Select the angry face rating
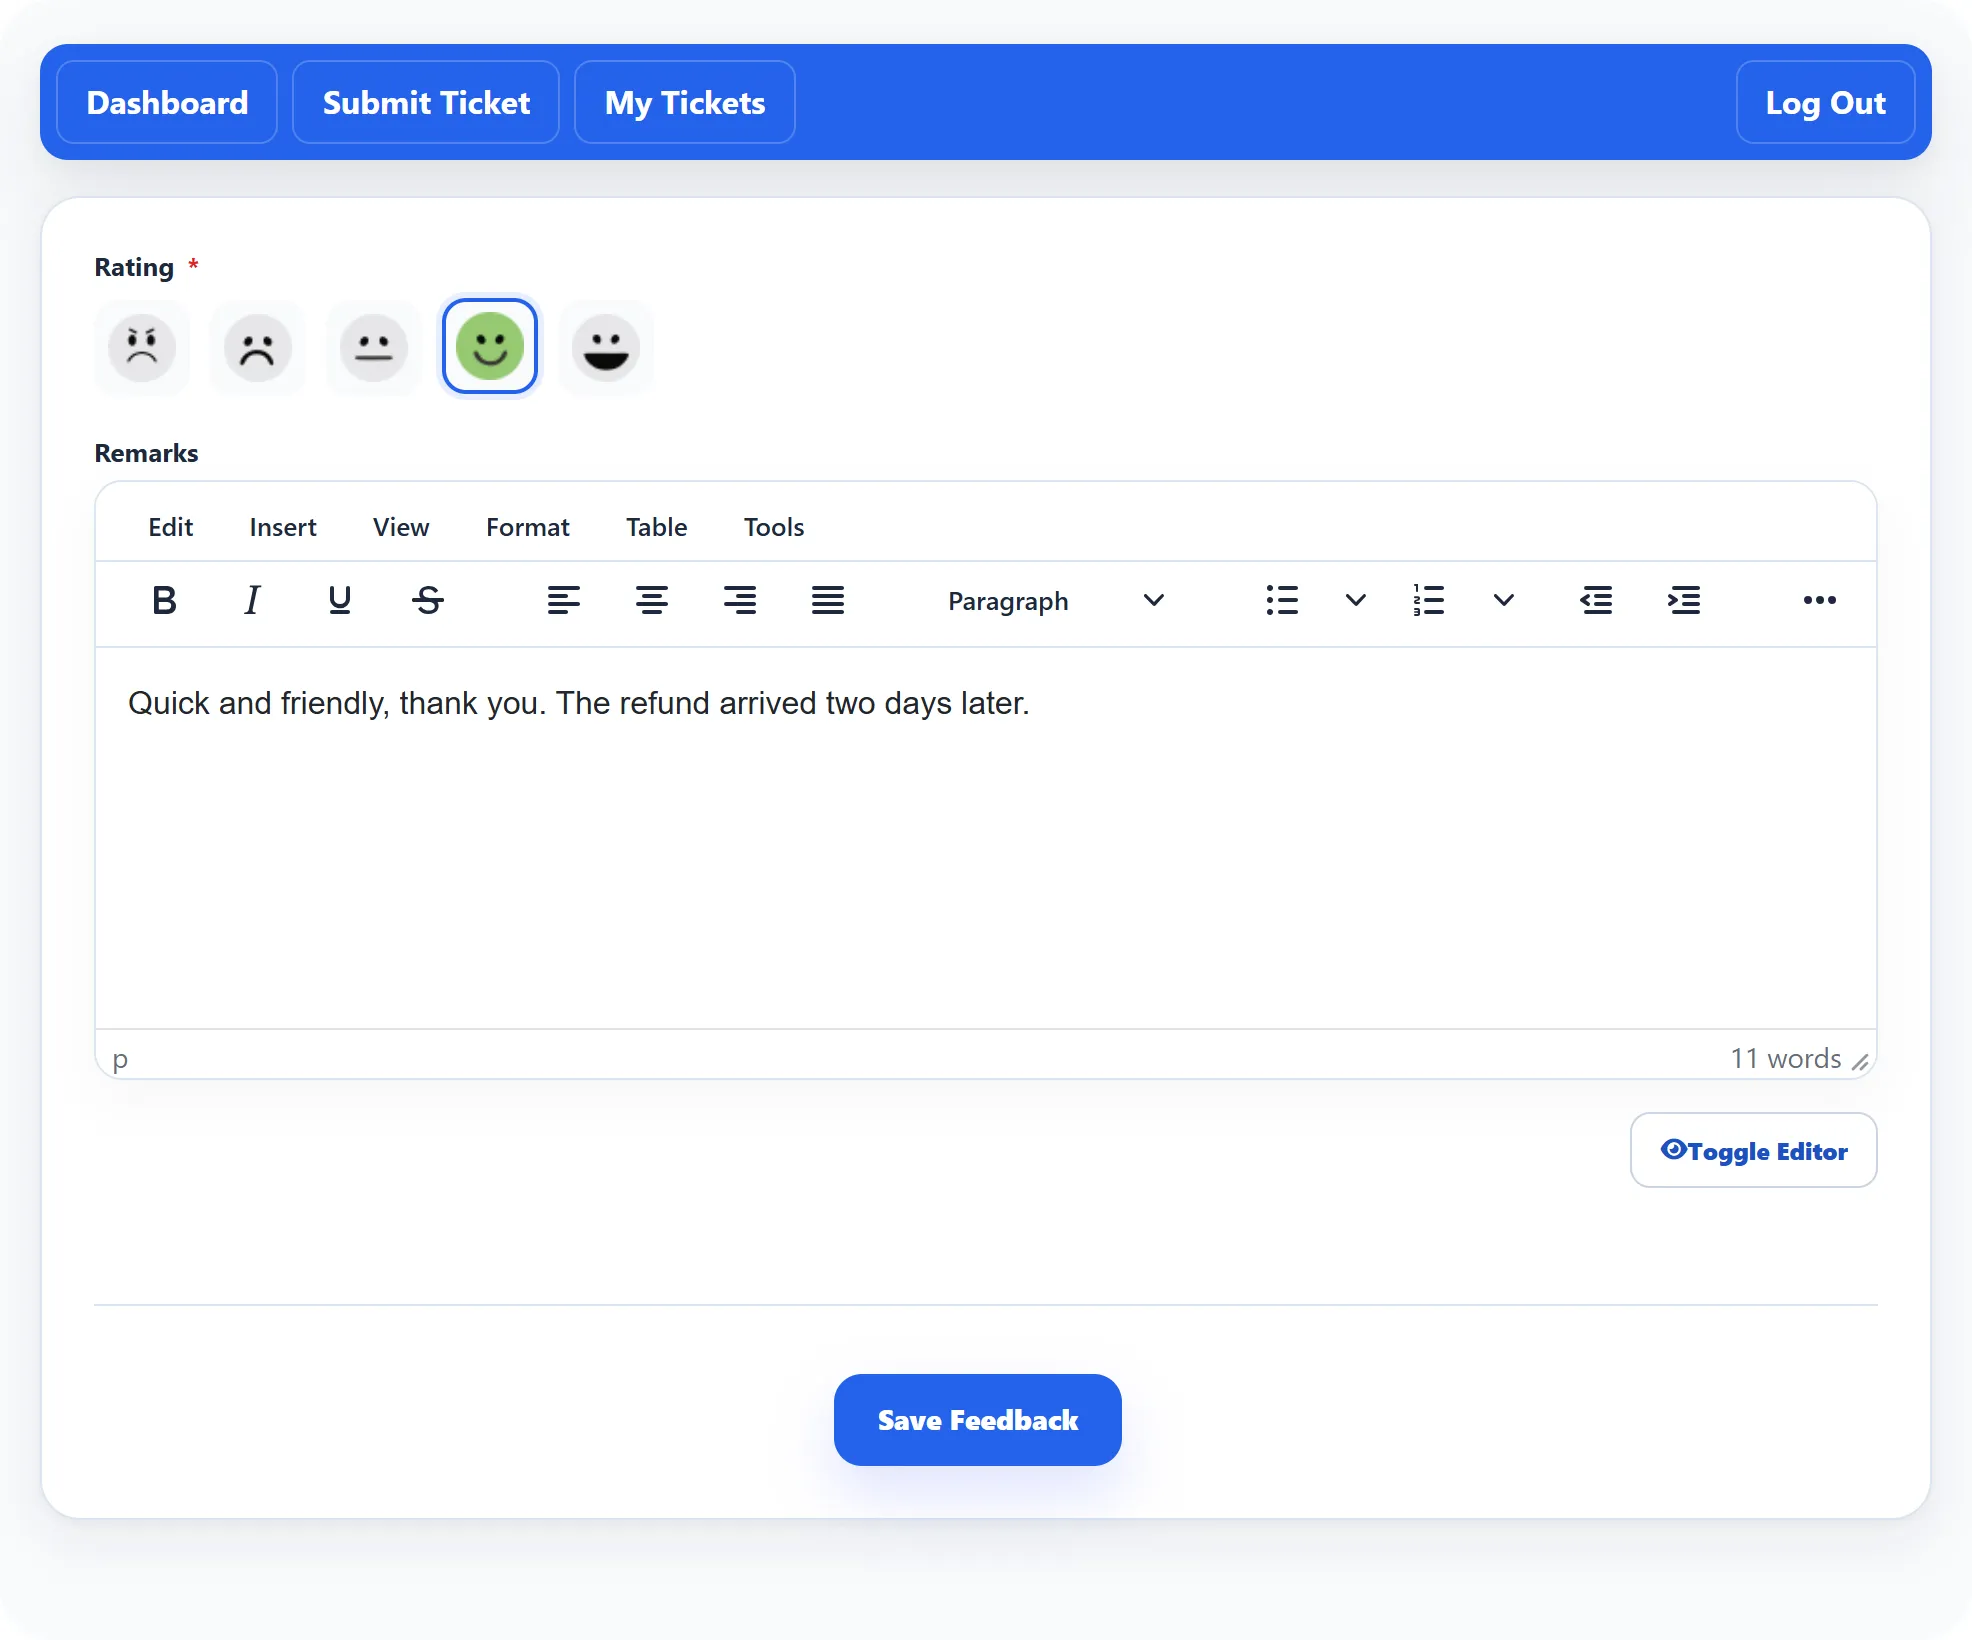1972x1640 pixels. [x=142, y=347]
